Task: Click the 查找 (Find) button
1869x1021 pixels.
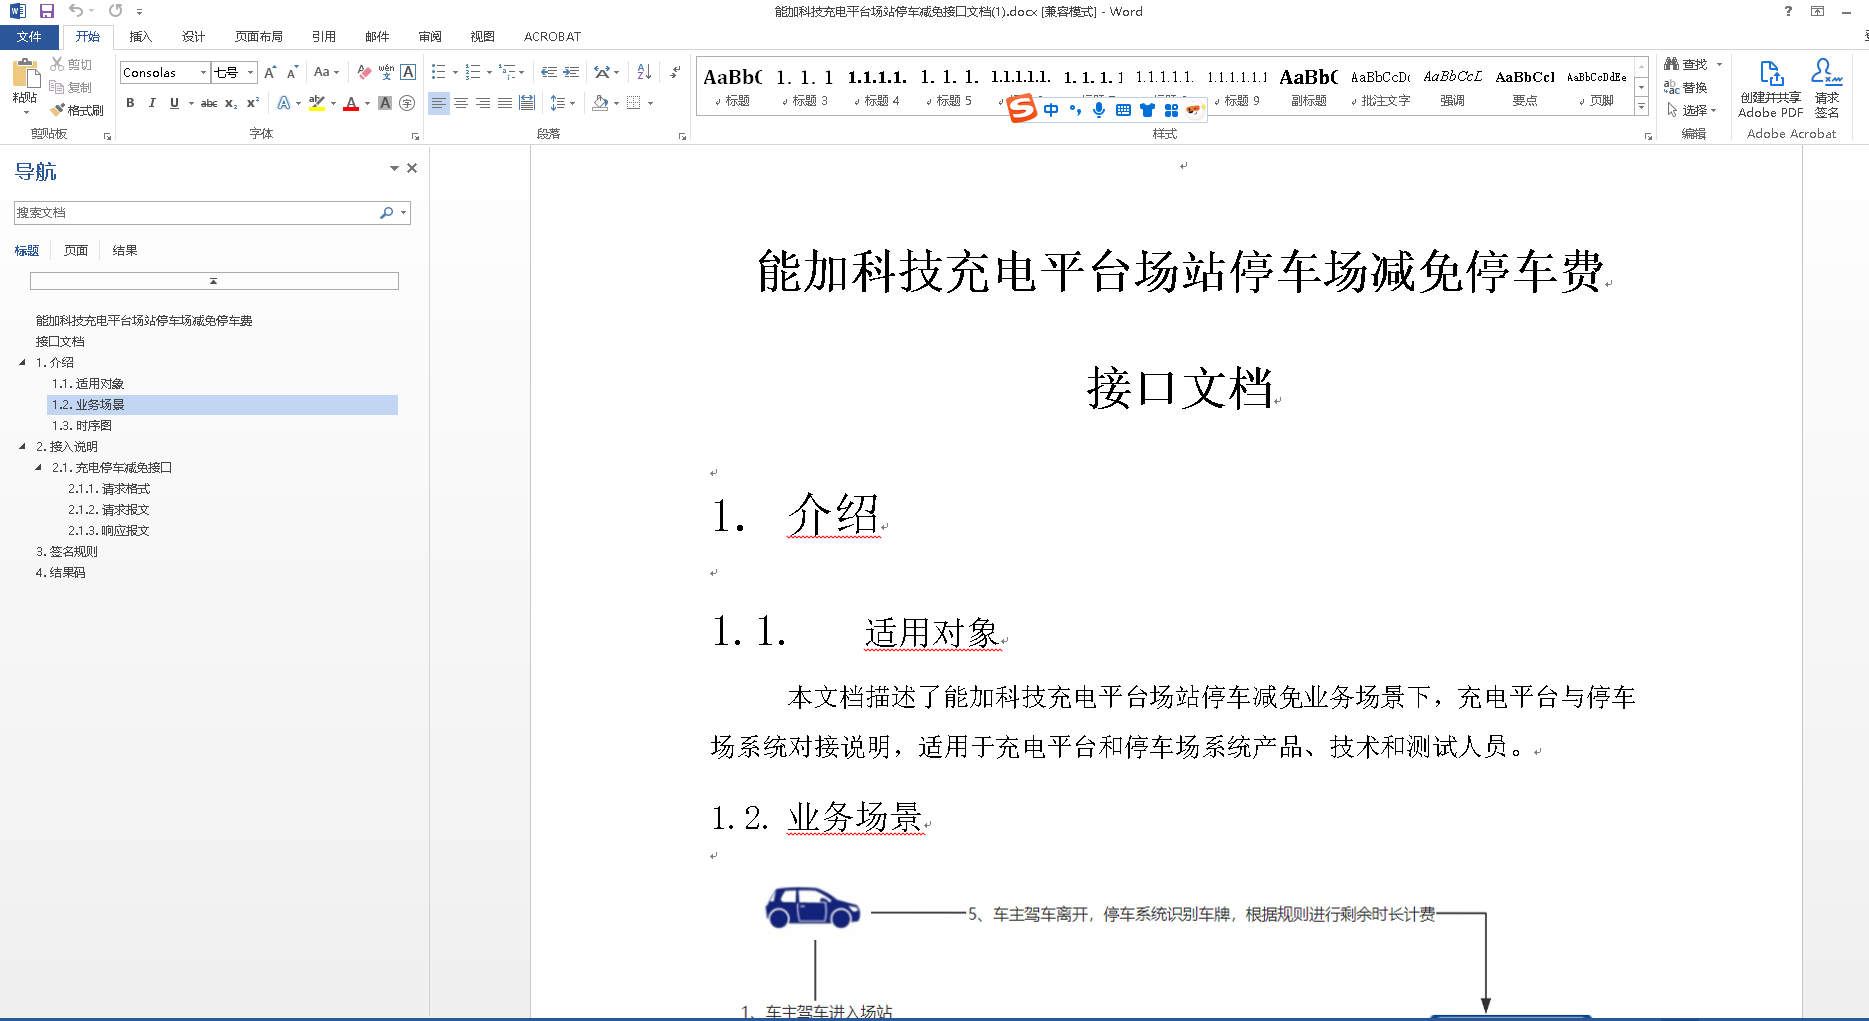Action: [1686, 64]
